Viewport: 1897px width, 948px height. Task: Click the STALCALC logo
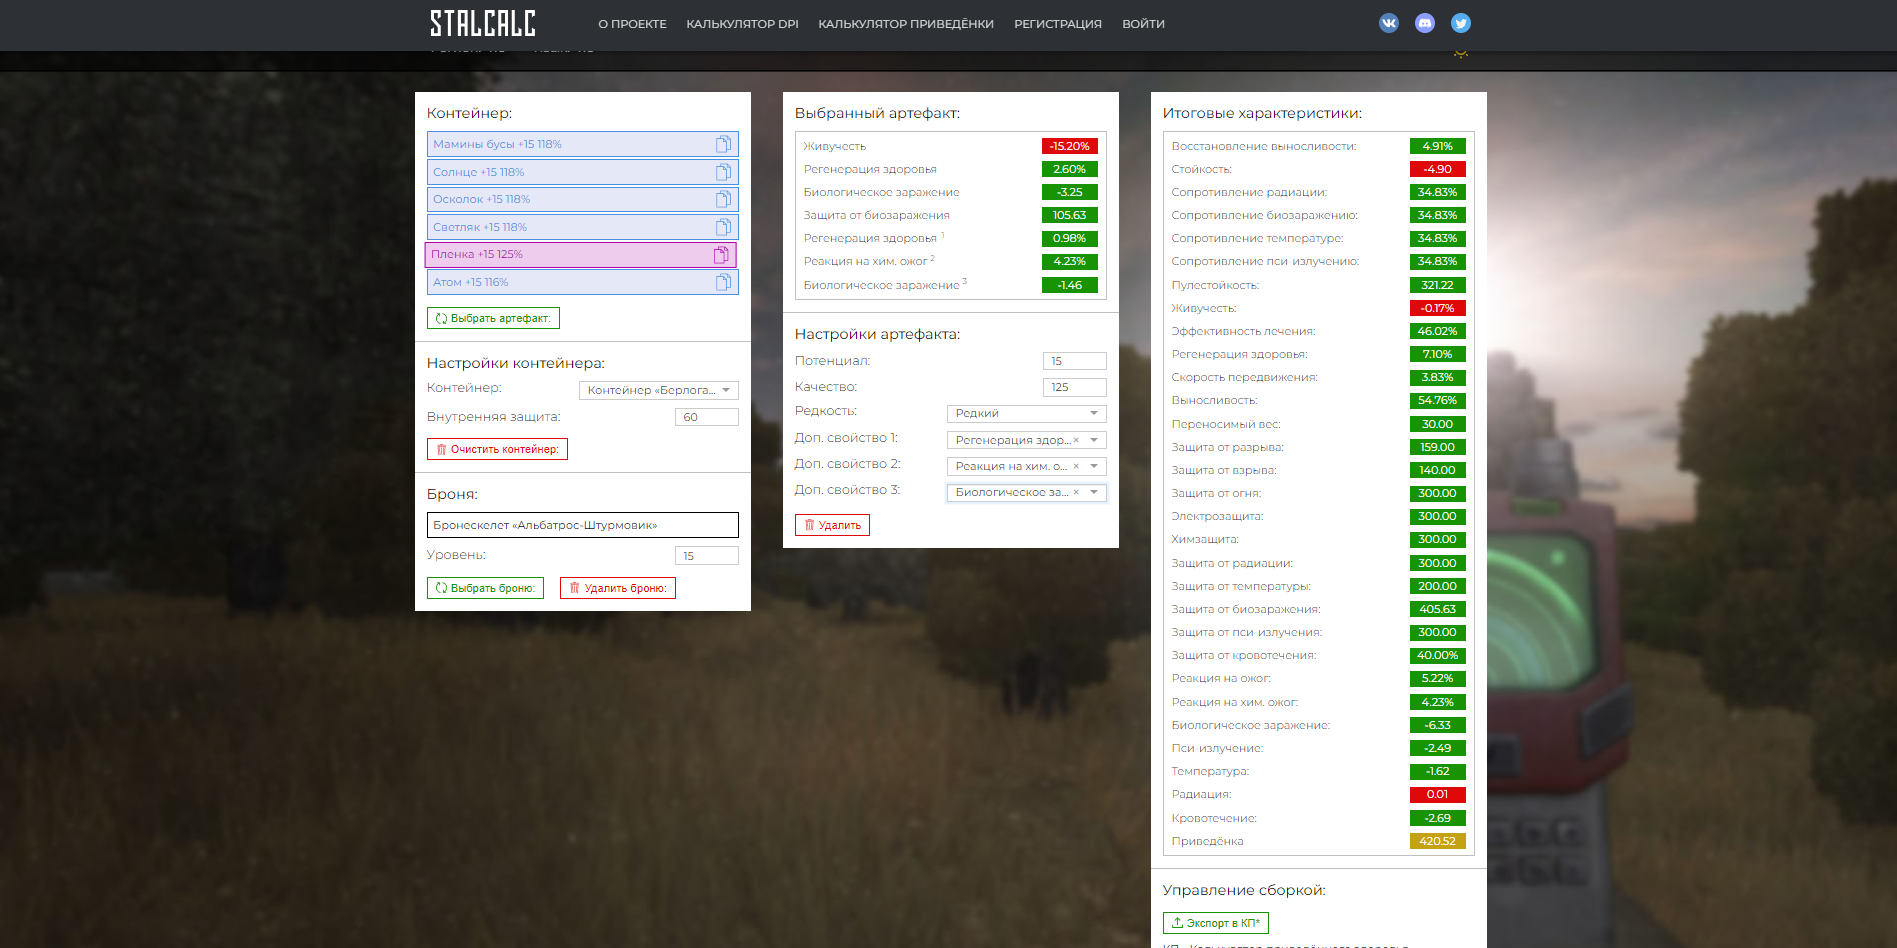click(x=482, y=23)
